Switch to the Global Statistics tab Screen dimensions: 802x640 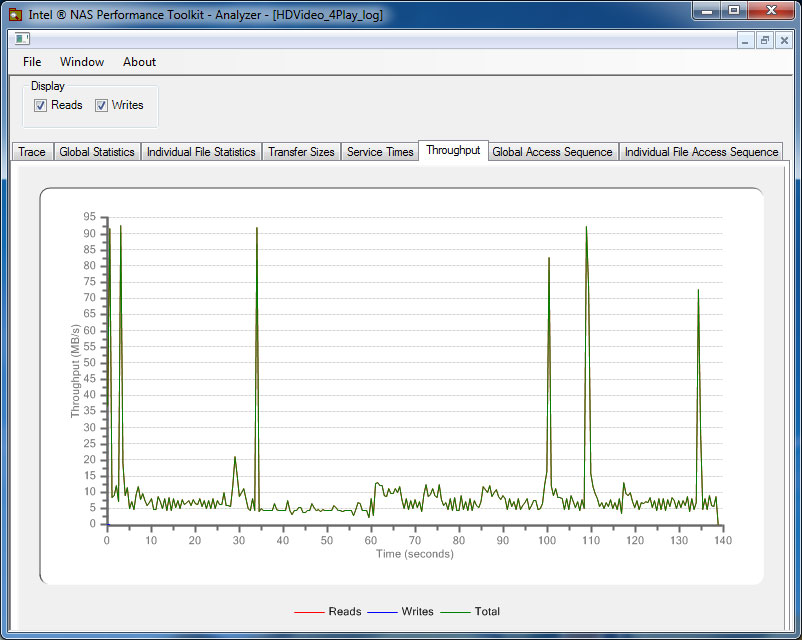(x=97, y=152)
